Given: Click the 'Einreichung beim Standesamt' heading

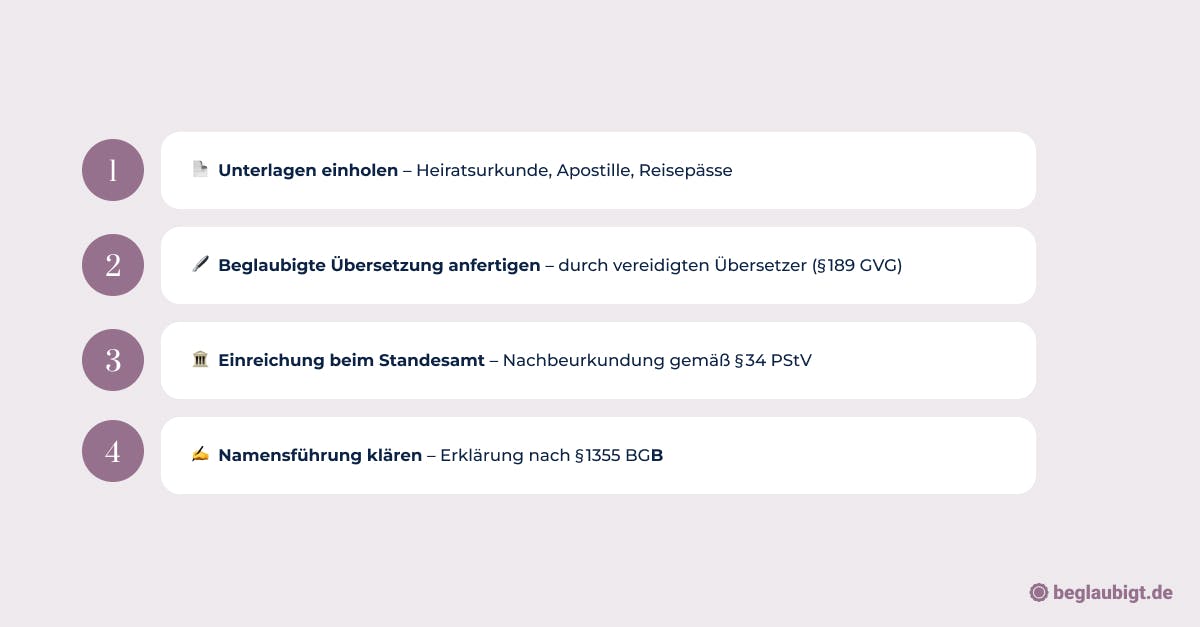Looking at the screenshot, I should 351,360.
